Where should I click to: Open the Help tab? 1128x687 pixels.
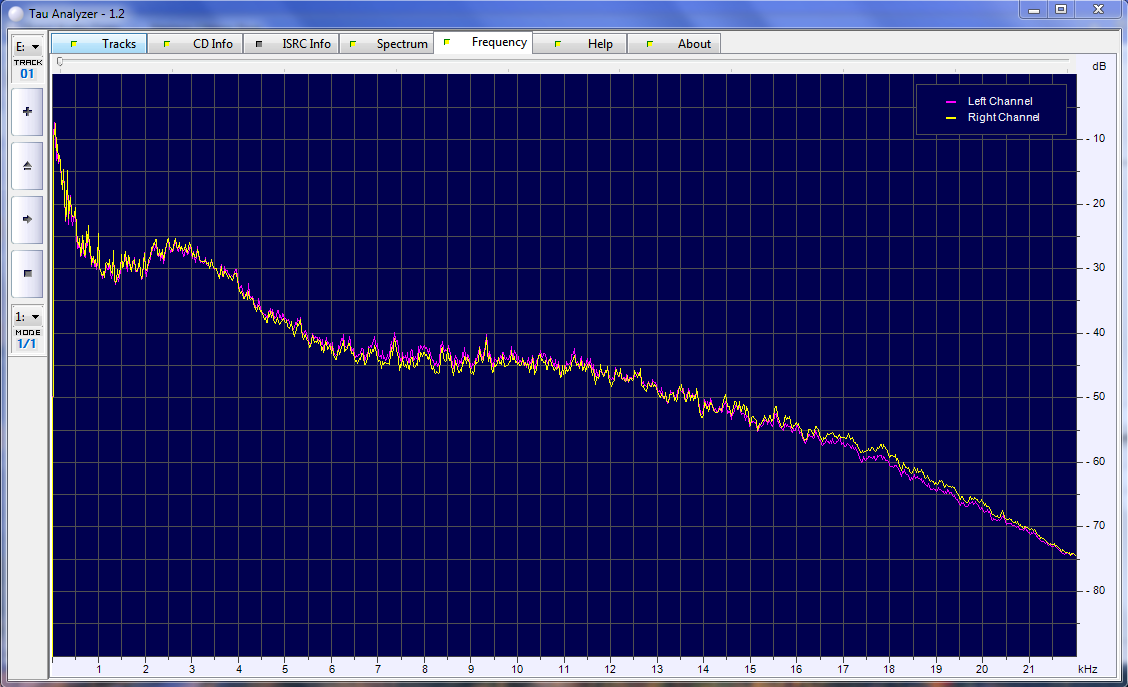(585, 44)
